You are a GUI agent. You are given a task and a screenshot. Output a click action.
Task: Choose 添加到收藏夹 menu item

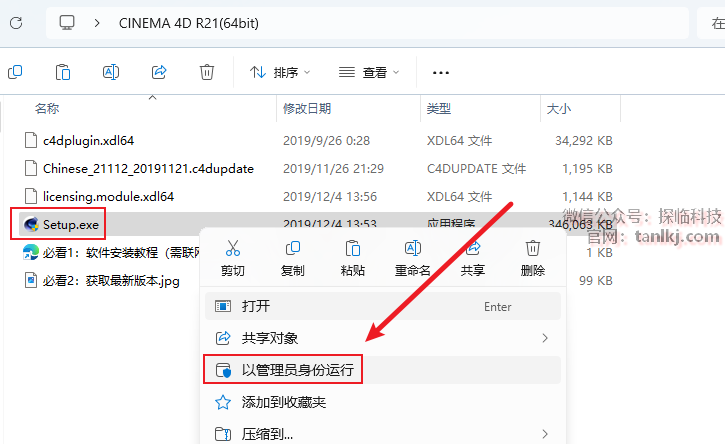pos(383,402)
